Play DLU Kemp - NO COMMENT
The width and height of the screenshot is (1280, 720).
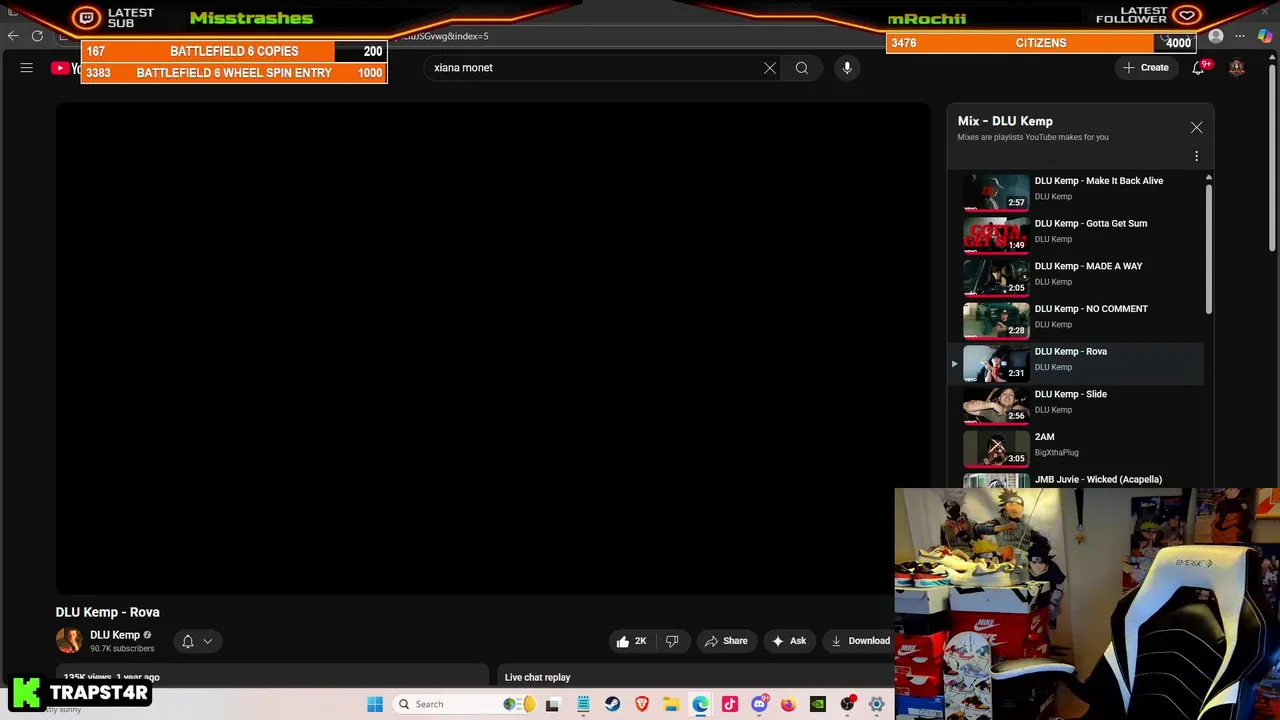(x=1091, y=309)
